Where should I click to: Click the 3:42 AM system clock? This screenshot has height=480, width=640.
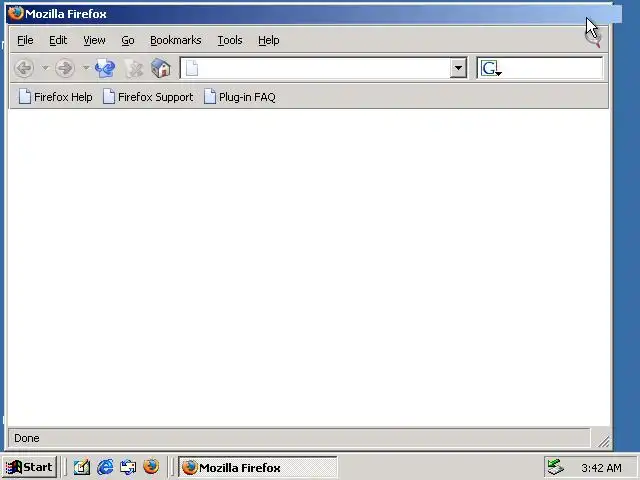[x=601, y=467]
